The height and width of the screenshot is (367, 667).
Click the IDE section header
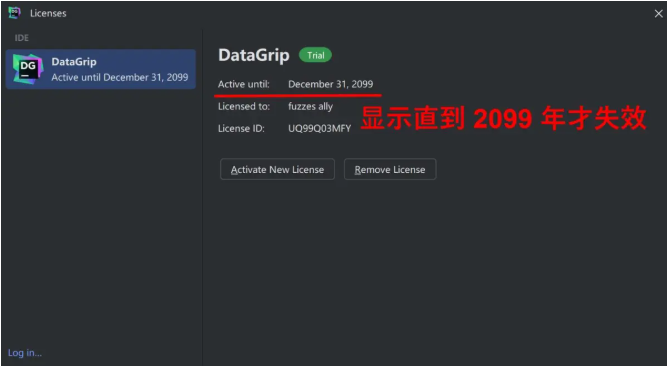pyautogui.click(x=22, y=38)
